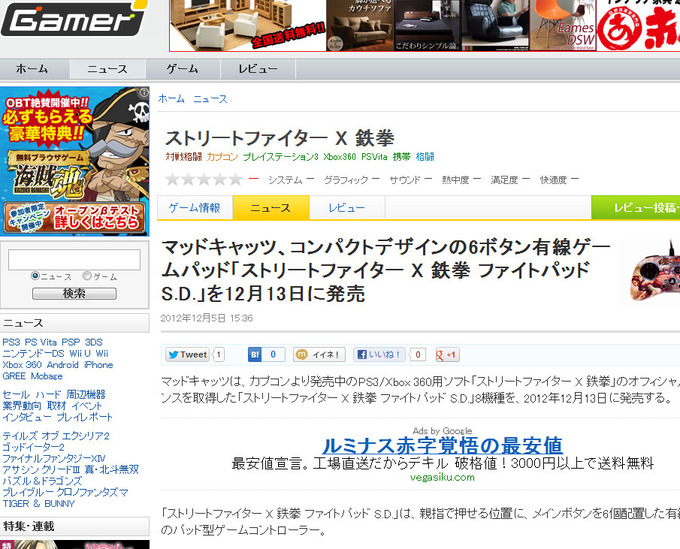
Task: Click the blue 格闘 tag link
Action: (x=425, y=157)
